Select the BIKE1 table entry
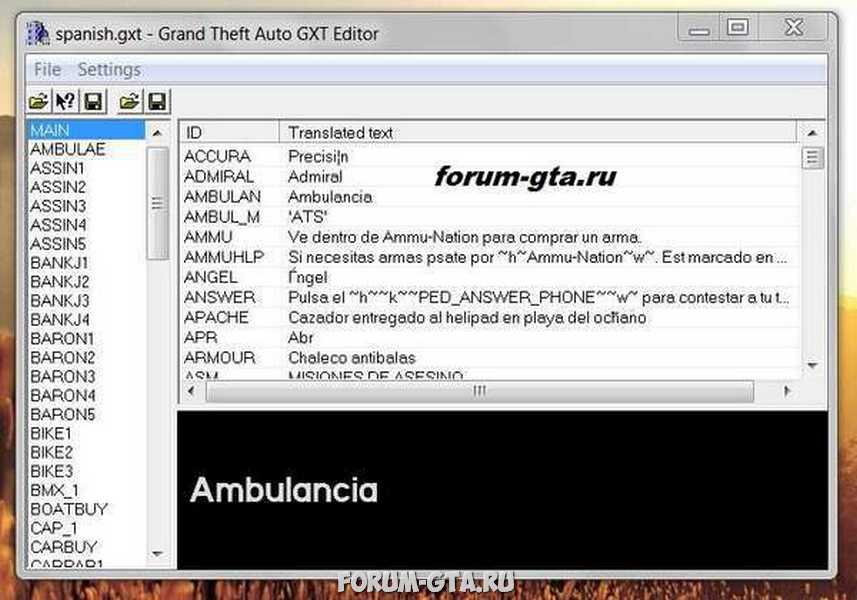Screen dimensions: 857x600 tap(87, 433)
